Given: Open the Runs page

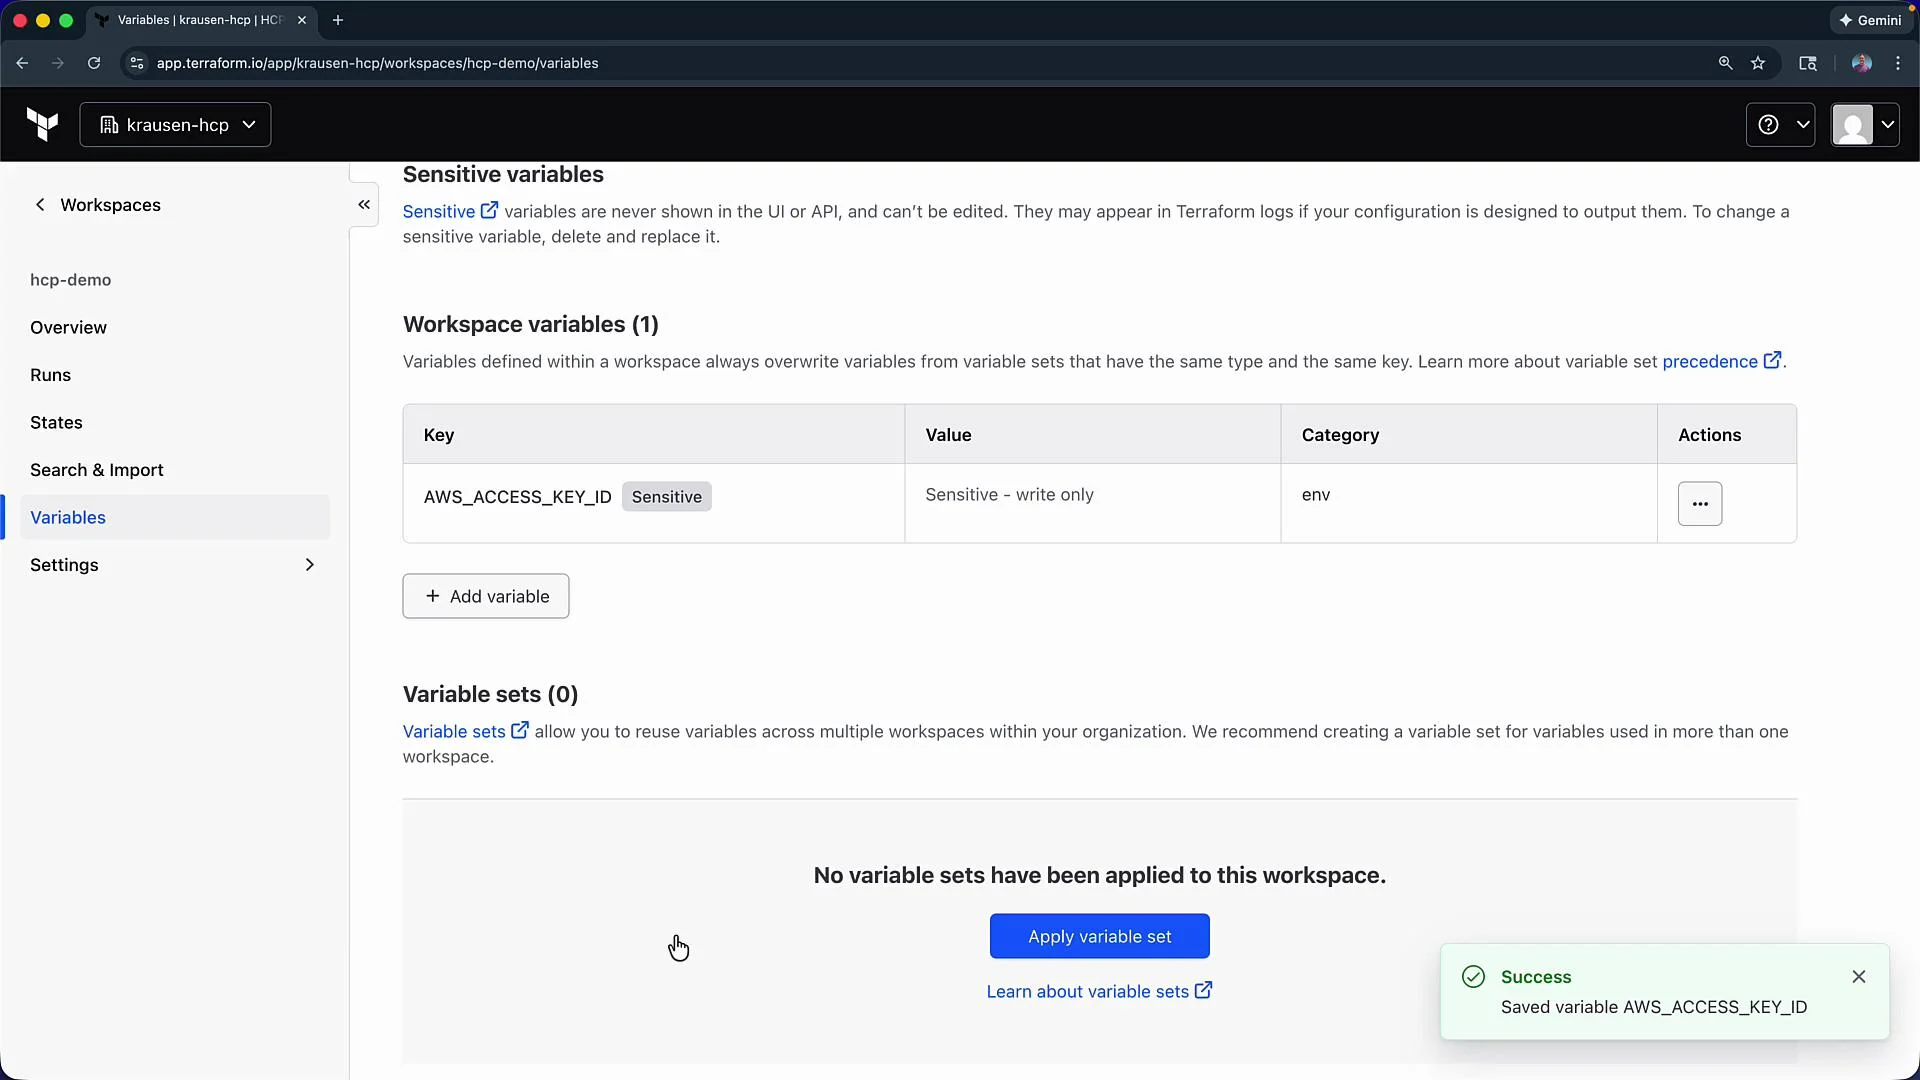Looking at the screenshot, I should tap(50, 375).
